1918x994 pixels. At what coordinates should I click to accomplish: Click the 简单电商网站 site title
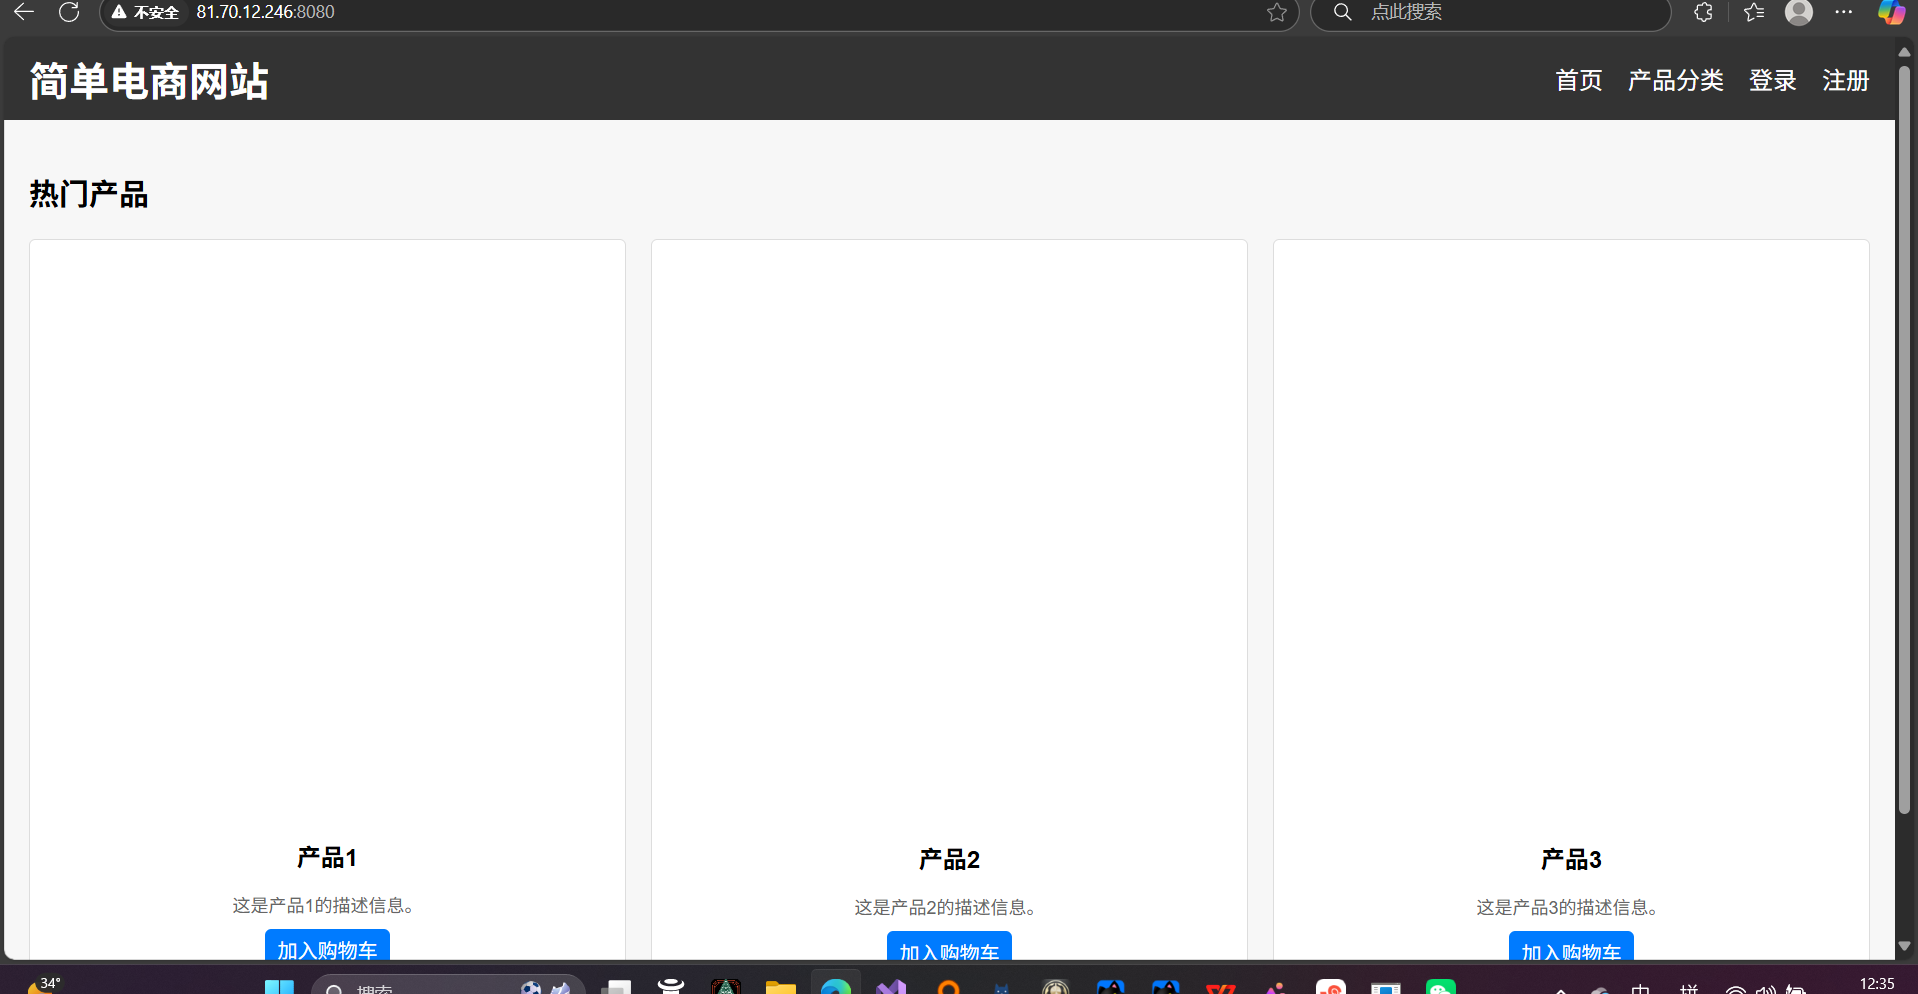coord(149,81)
